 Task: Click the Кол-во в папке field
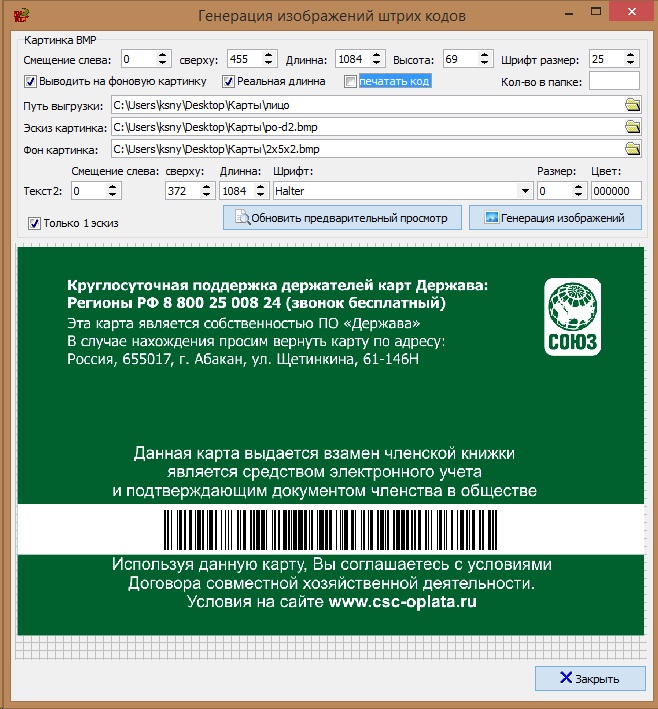614,81
